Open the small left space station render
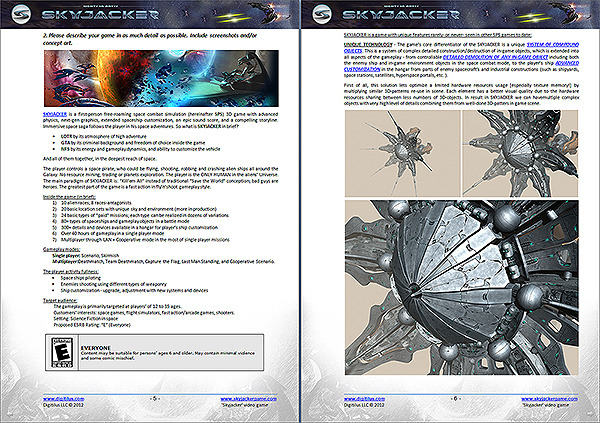 click(x=402, y=154)
